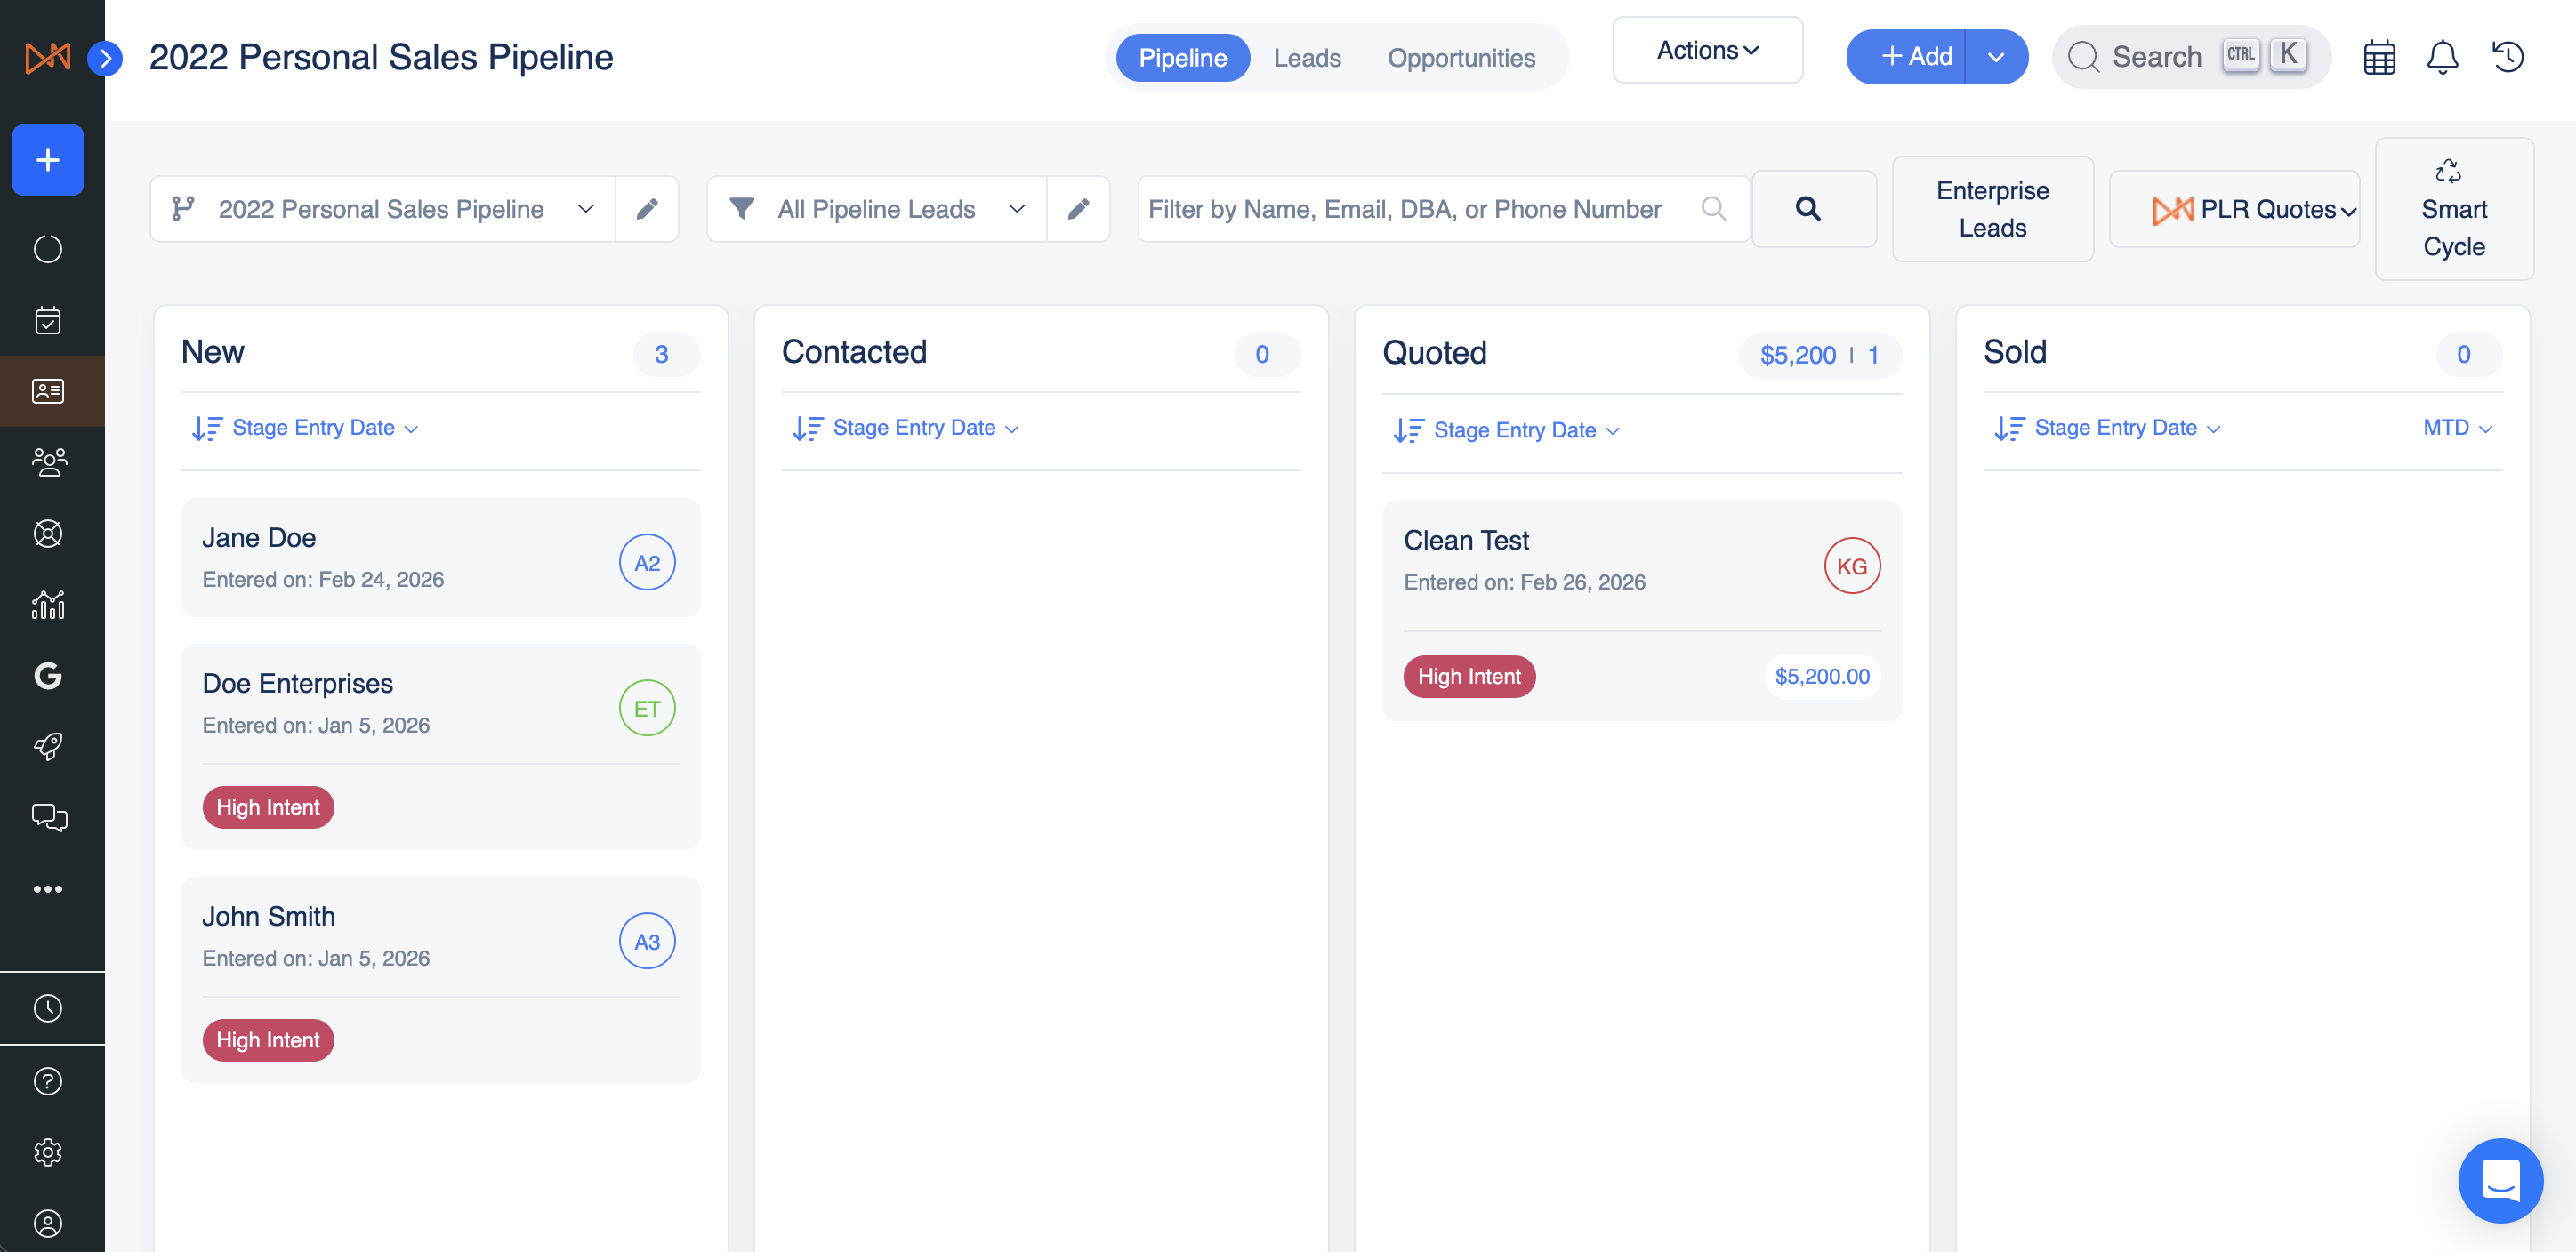Viewport: 2576px width, 1252px height.
Task: Open the notifications bell
Action: tap(2442, 57)
